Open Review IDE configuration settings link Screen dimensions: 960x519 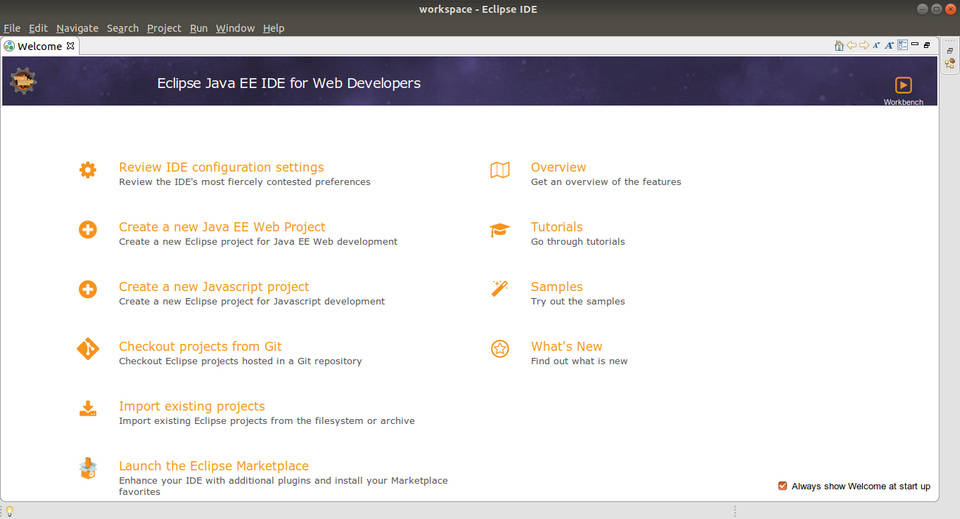click(221, 167)
